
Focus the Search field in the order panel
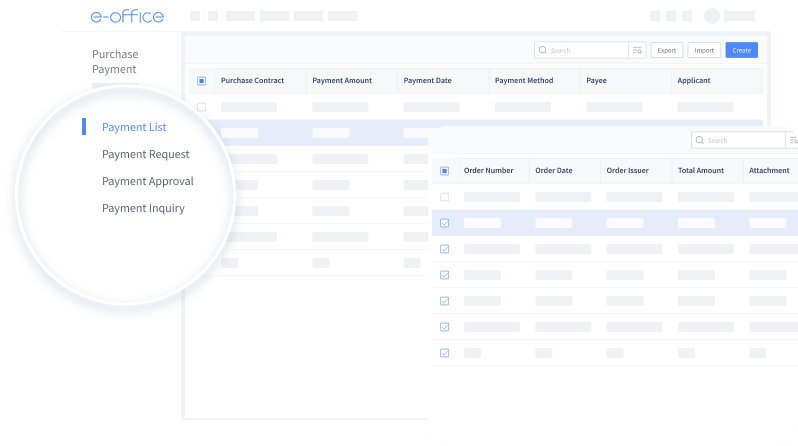738,140
